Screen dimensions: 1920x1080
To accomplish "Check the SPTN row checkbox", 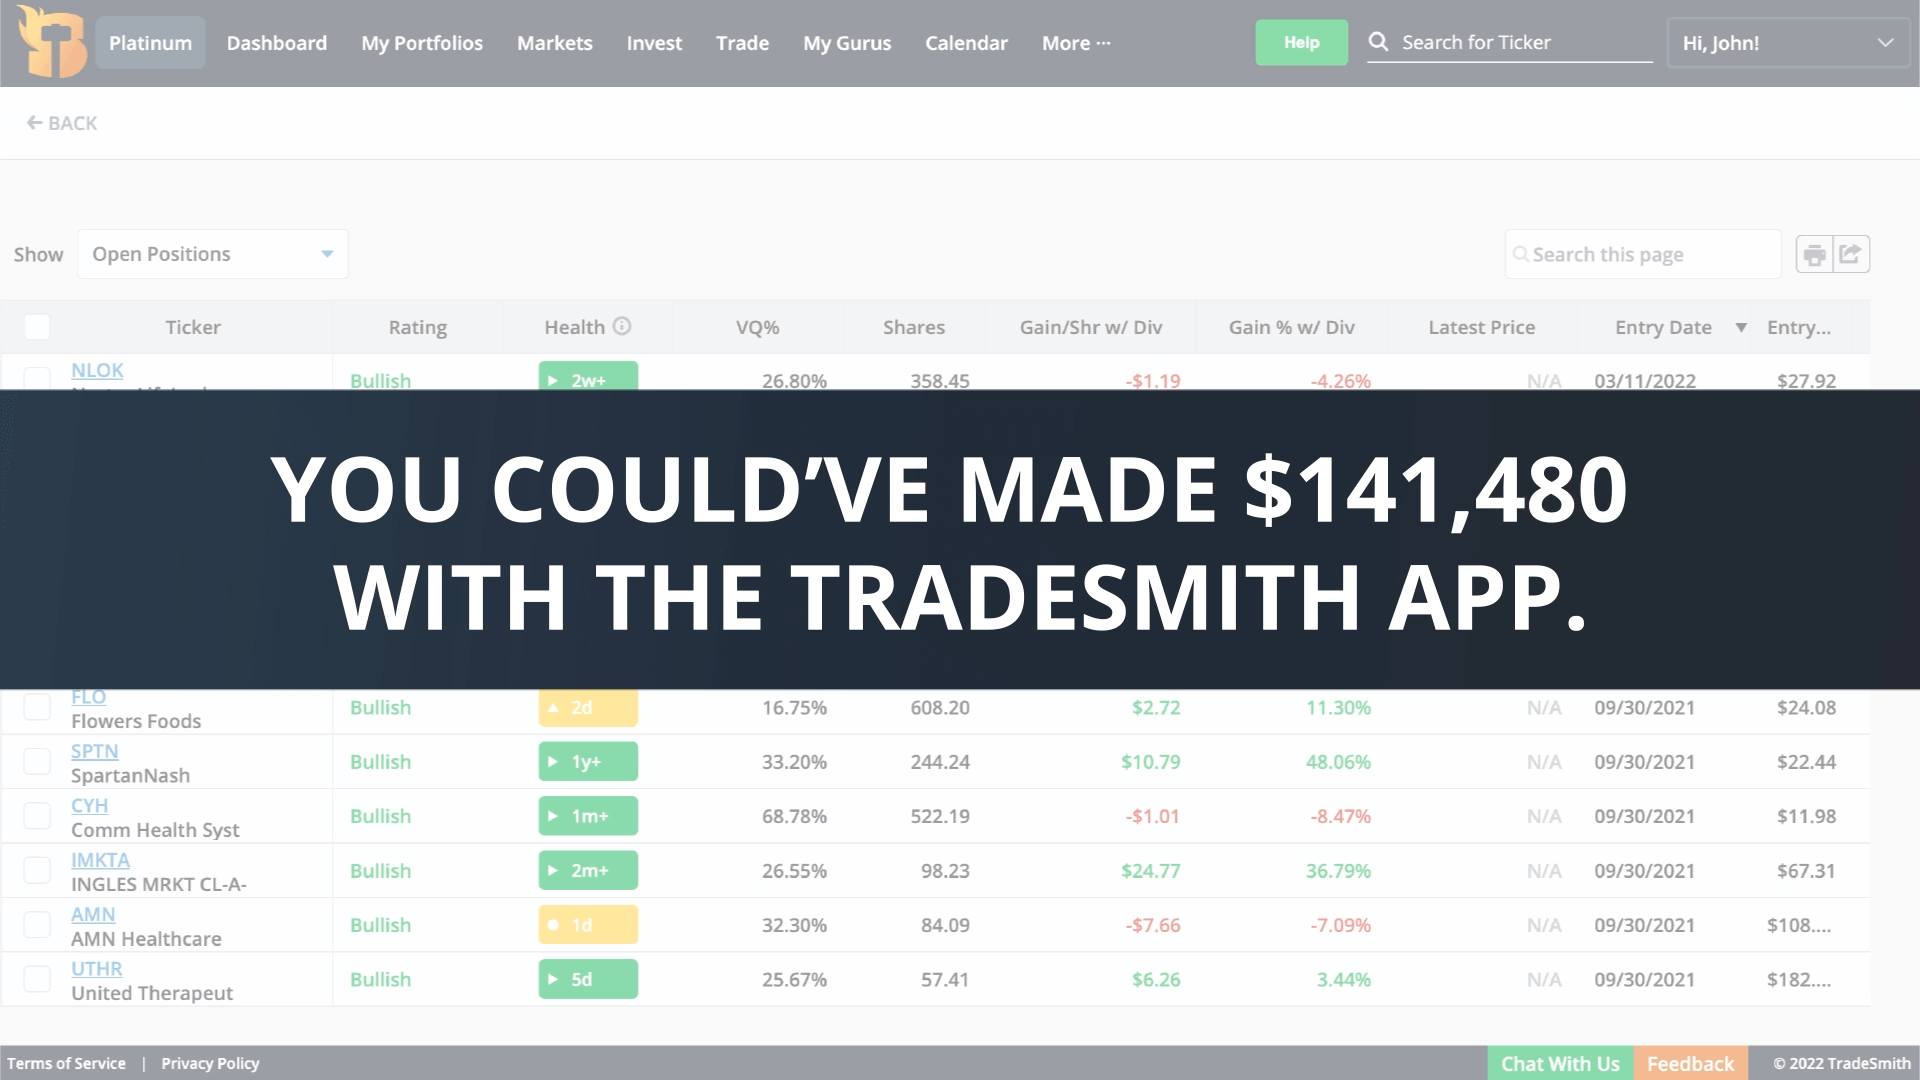I will [x=37, y=762].
